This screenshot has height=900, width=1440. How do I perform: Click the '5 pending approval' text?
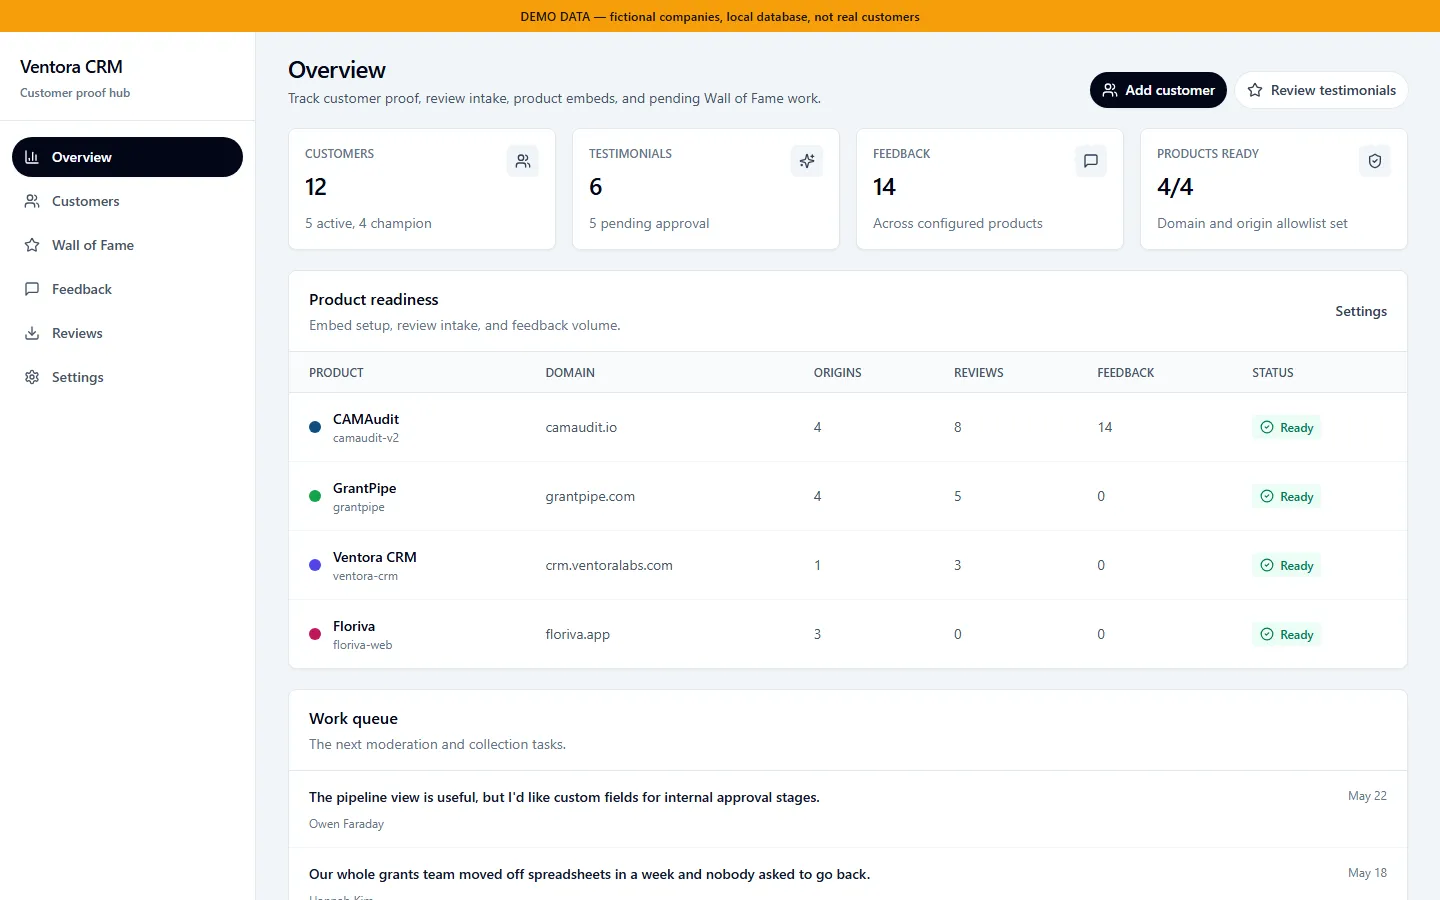coord(649,223)
